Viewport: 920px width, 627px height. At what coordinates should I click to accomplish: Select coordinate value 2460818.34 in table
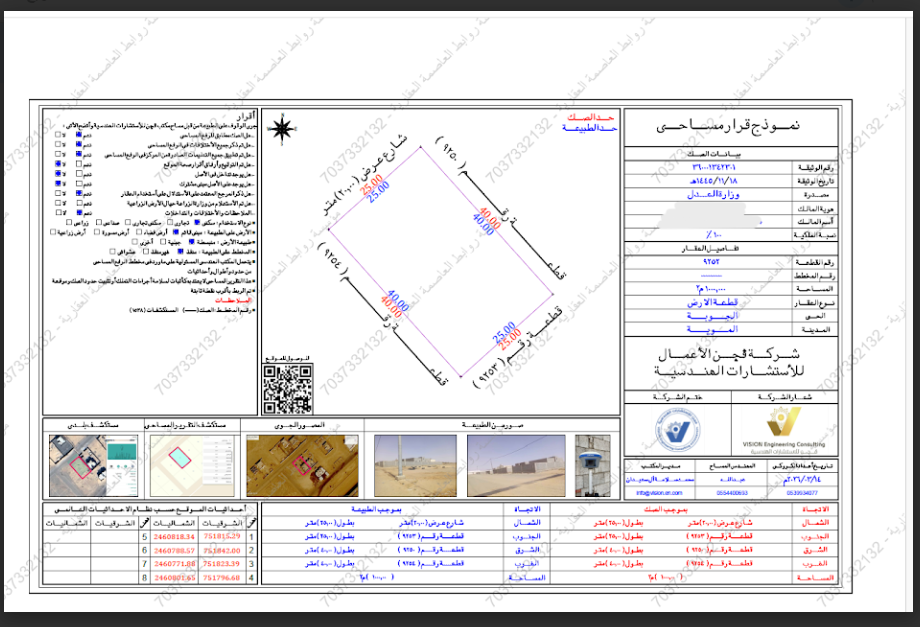174,537
